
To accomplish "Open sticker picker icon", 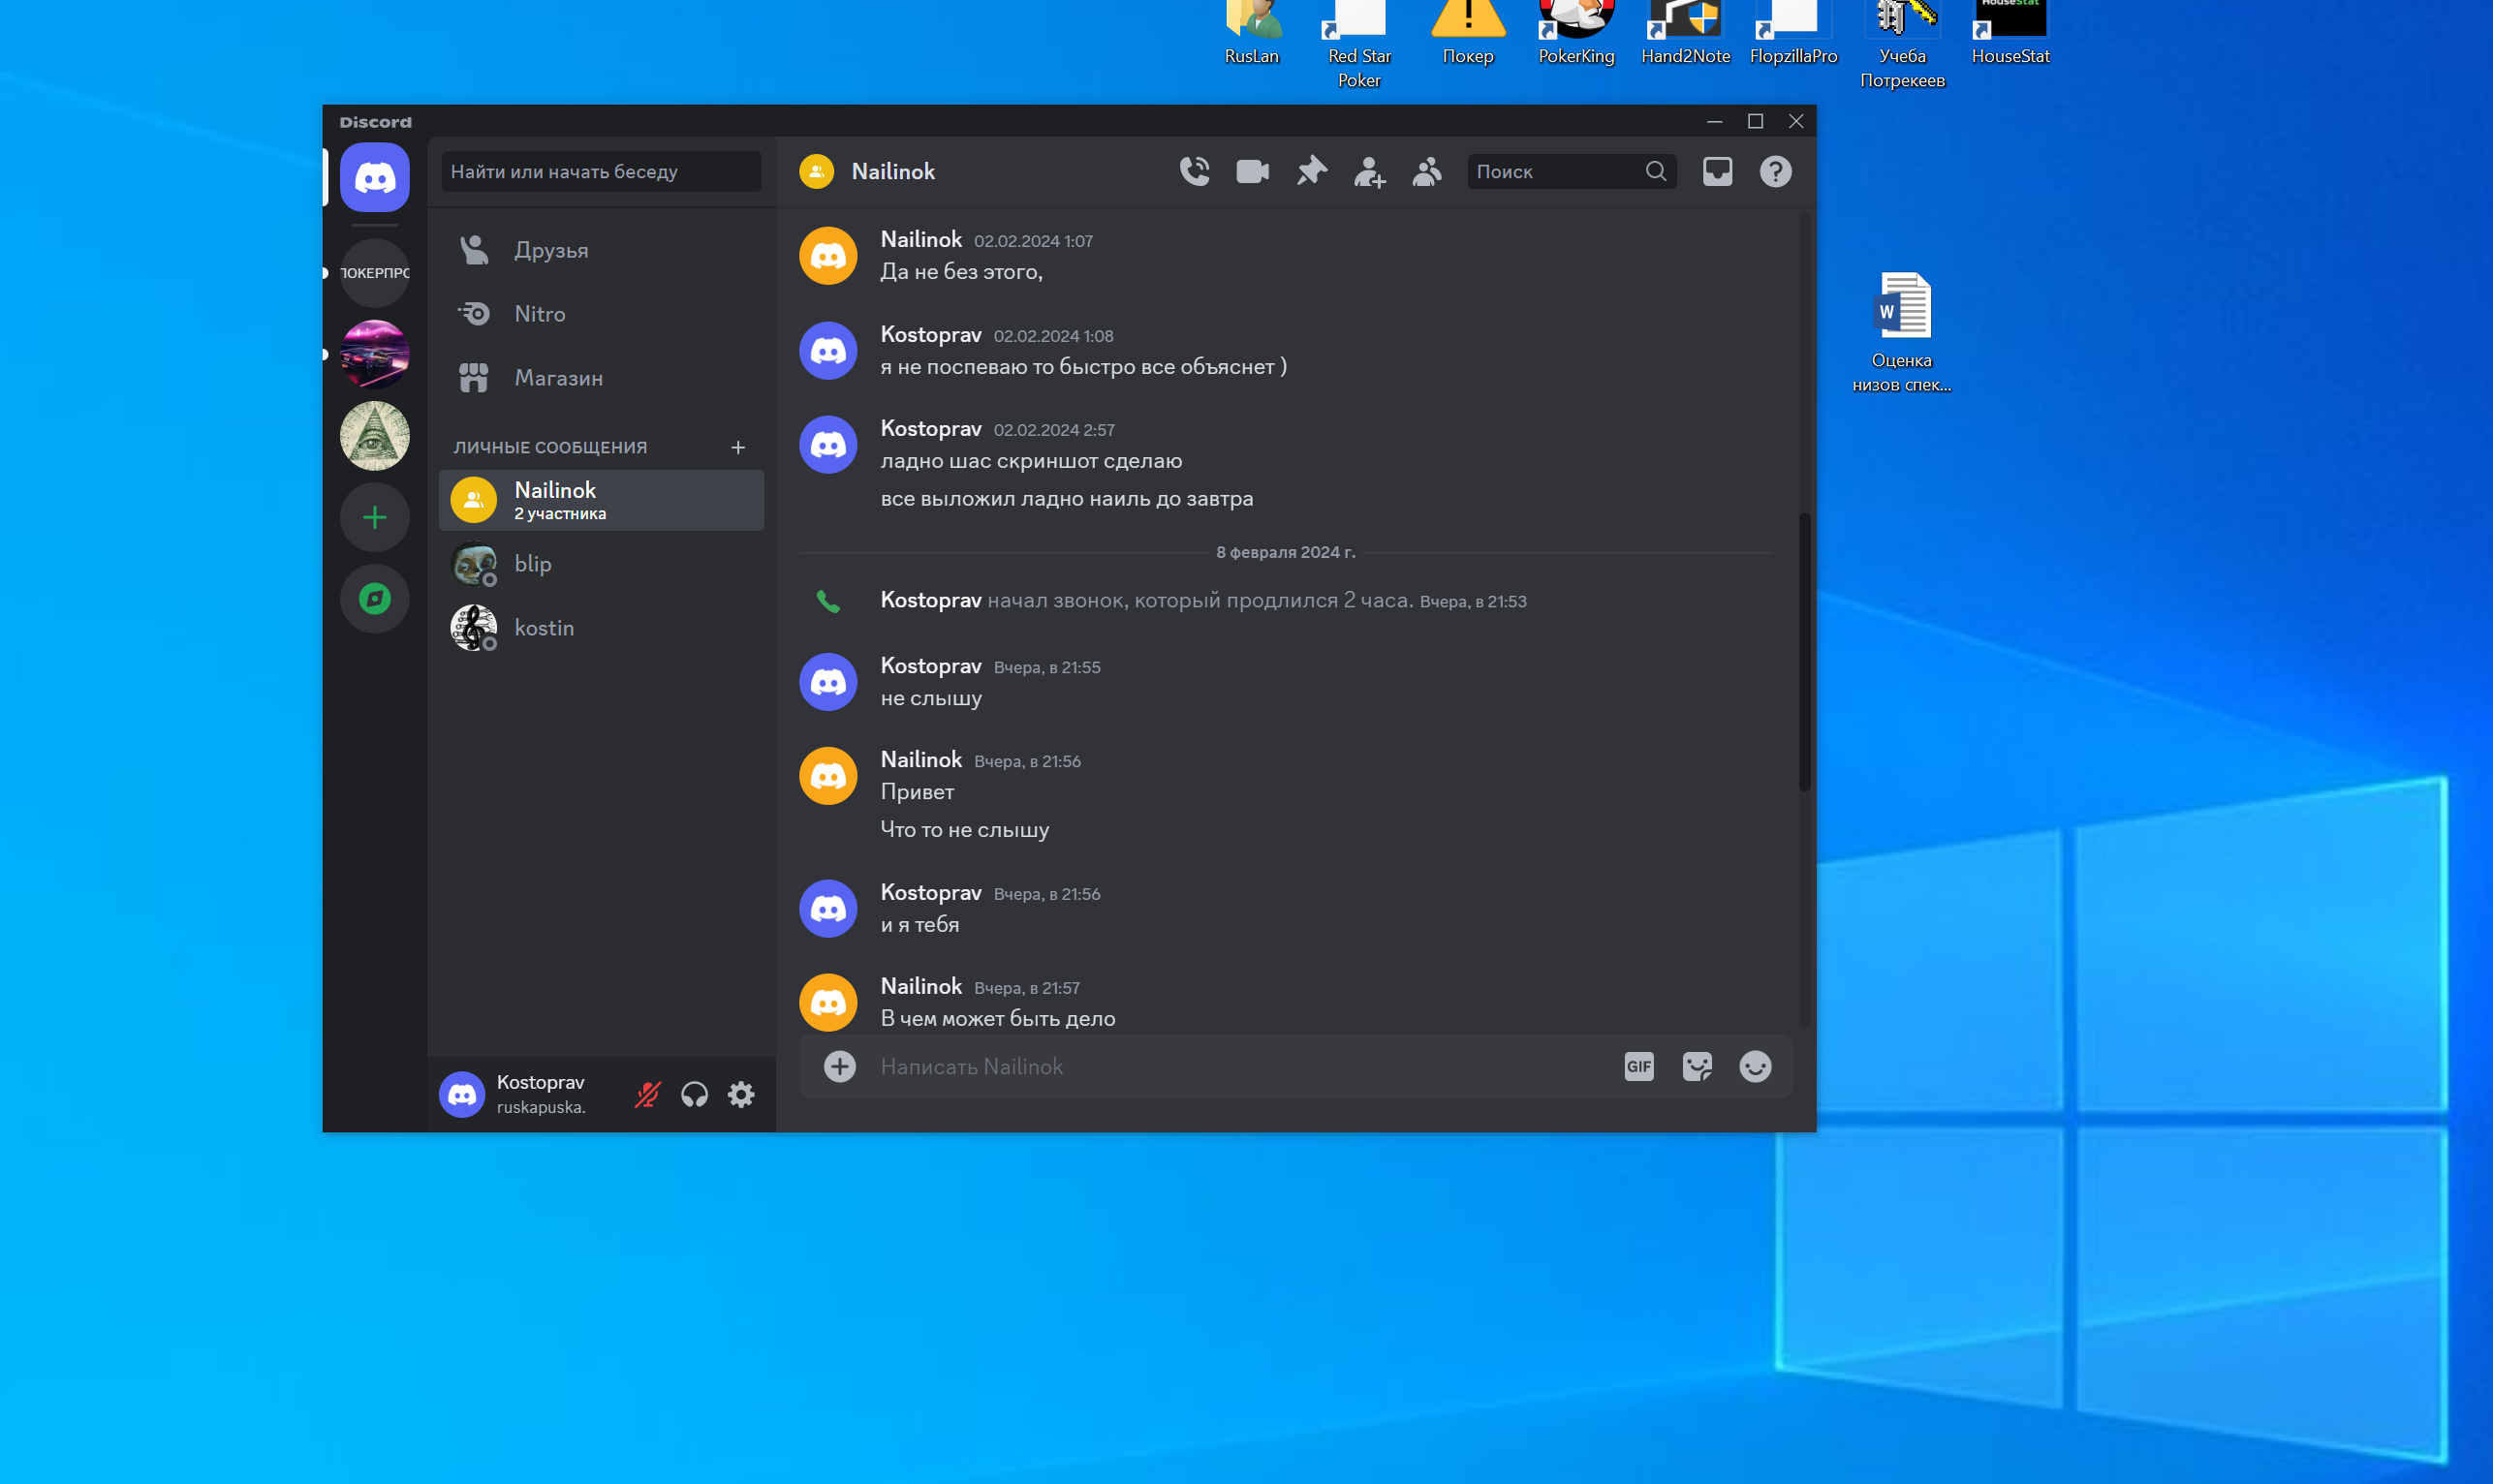I will (1697, 1066).
